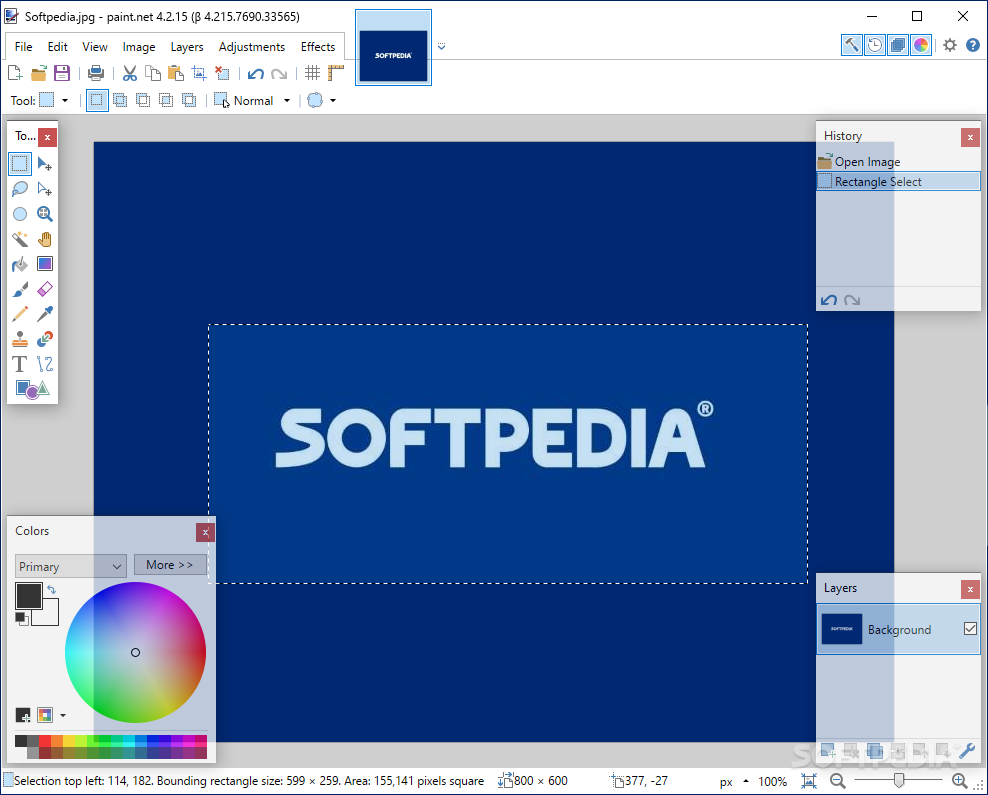Image resolution: width=988 pixels, height=795 pixels.
Task: Toggle the History window button top right
Action: (x=875, y=45)
